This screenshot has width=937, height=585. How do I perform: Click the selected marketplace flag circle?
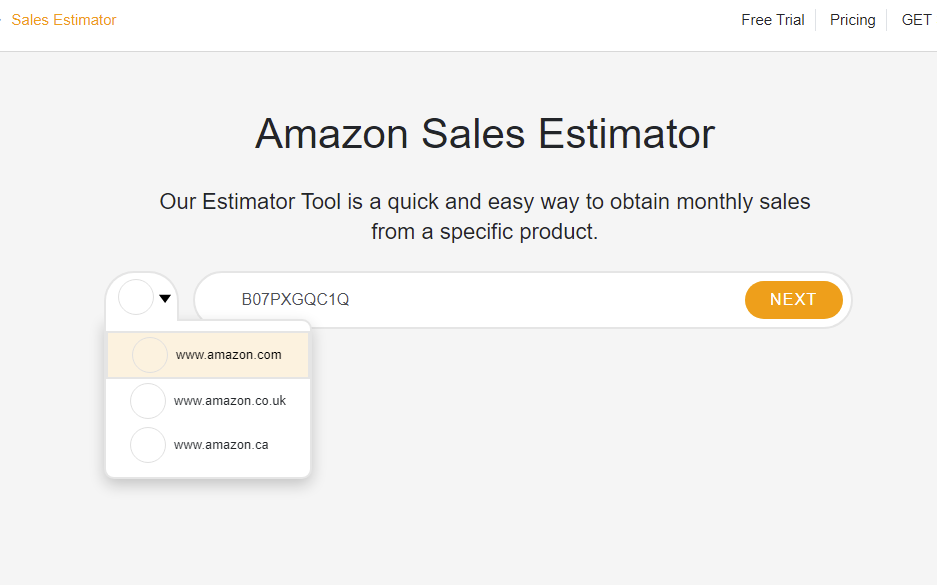(136, 297)
